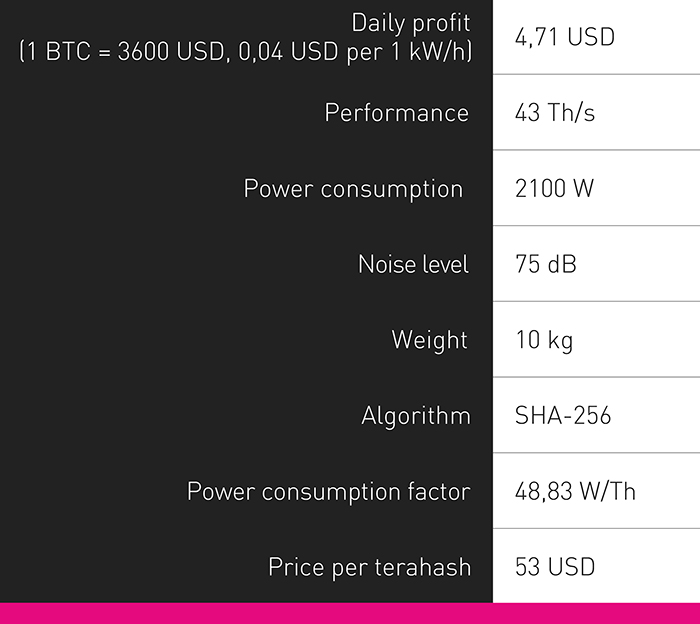
Task: Click the number 43 in Performance row
Action: [527, 113]
